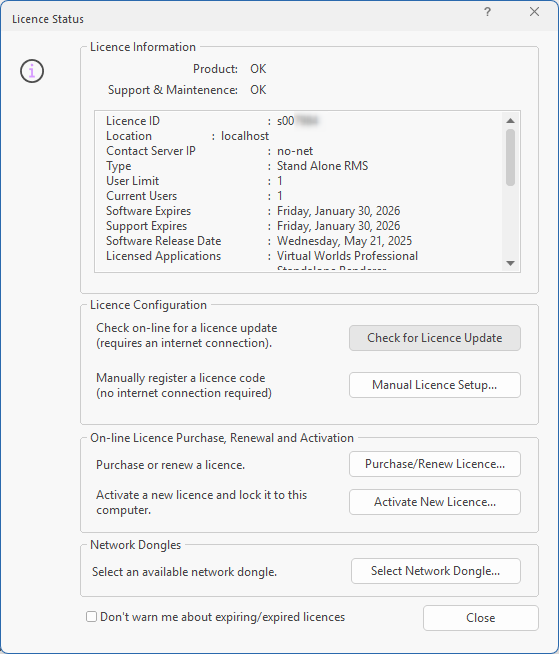Click the X icon in the title bar
The width and height of the screenshot is (559, 654).
coord(534,12)
